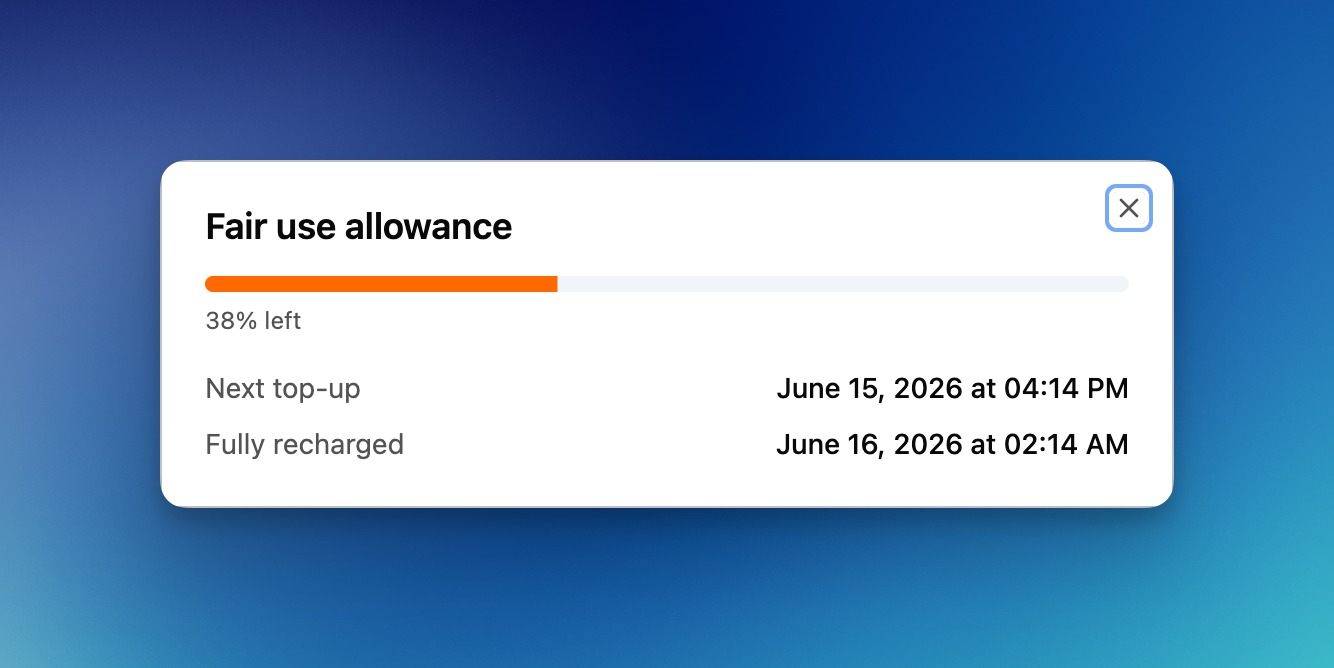The width and height of the screenshot is (1334, 668).
Task: Click the "Next top-up" label
Action: click(283, 389)
